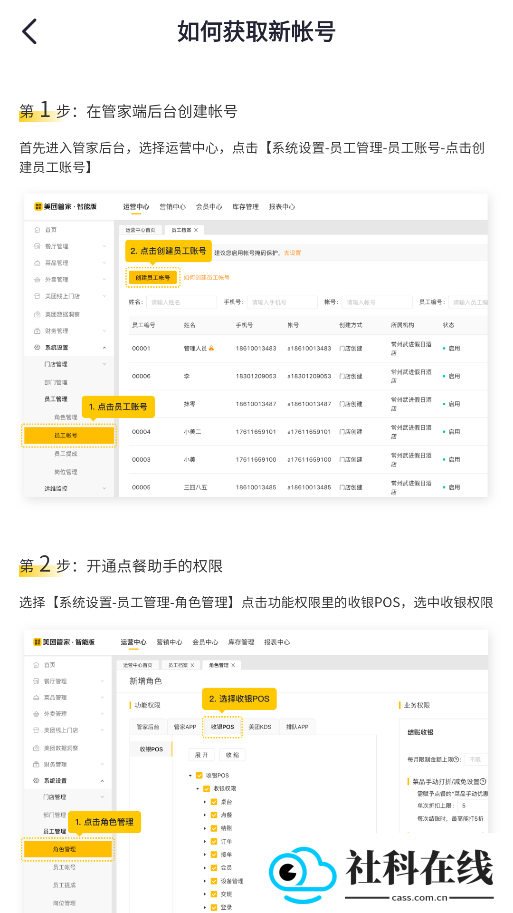Screen dimensions: 513x913
Task: Click the 美团管家 logo in step 1 screenshot
Action: pyautogui.click(x=38, y=207)
